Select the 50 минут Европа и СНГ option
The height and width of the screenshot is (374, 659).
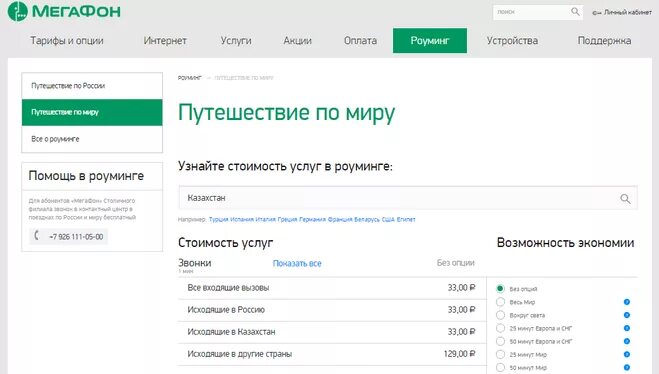tap(500, 341)
